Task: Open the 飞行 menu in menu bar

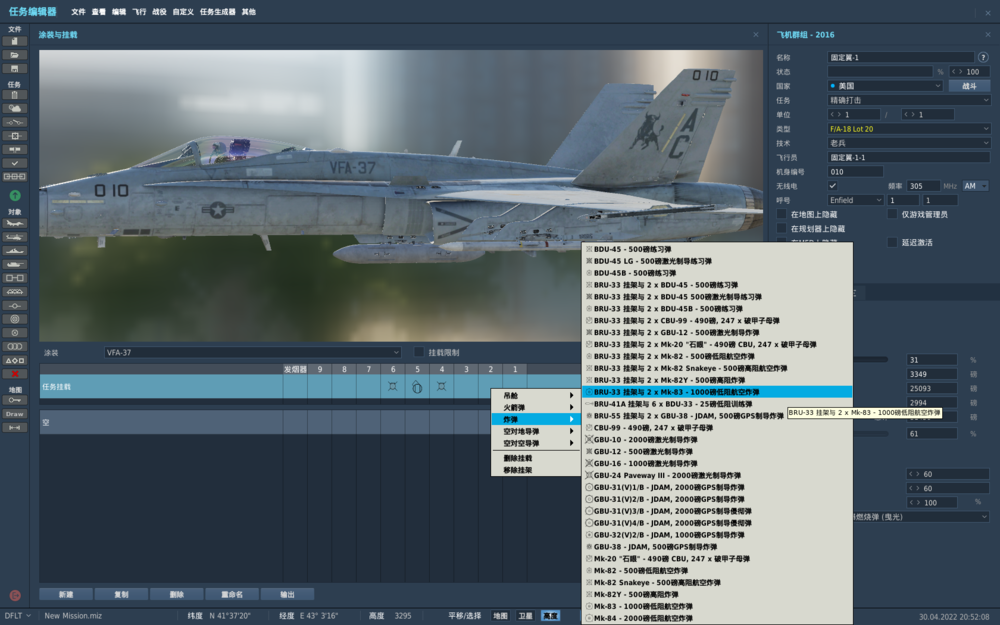Action: 139,11
